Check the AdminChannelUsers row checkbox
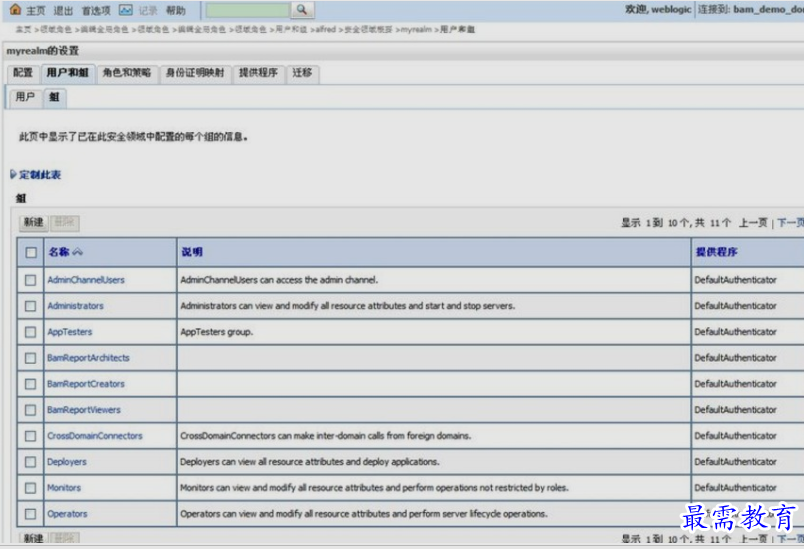The width and height of the screenshot is (804, 549). [x=31, y=280]
